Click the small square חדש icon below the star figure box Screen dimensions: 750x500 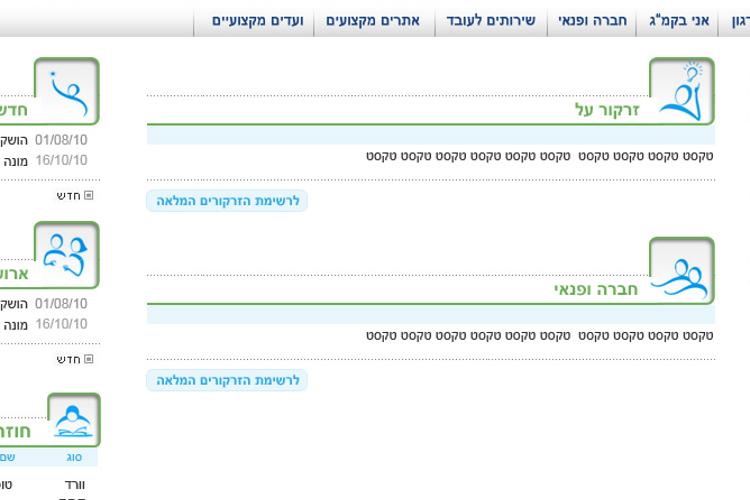(x=88, y=195)
